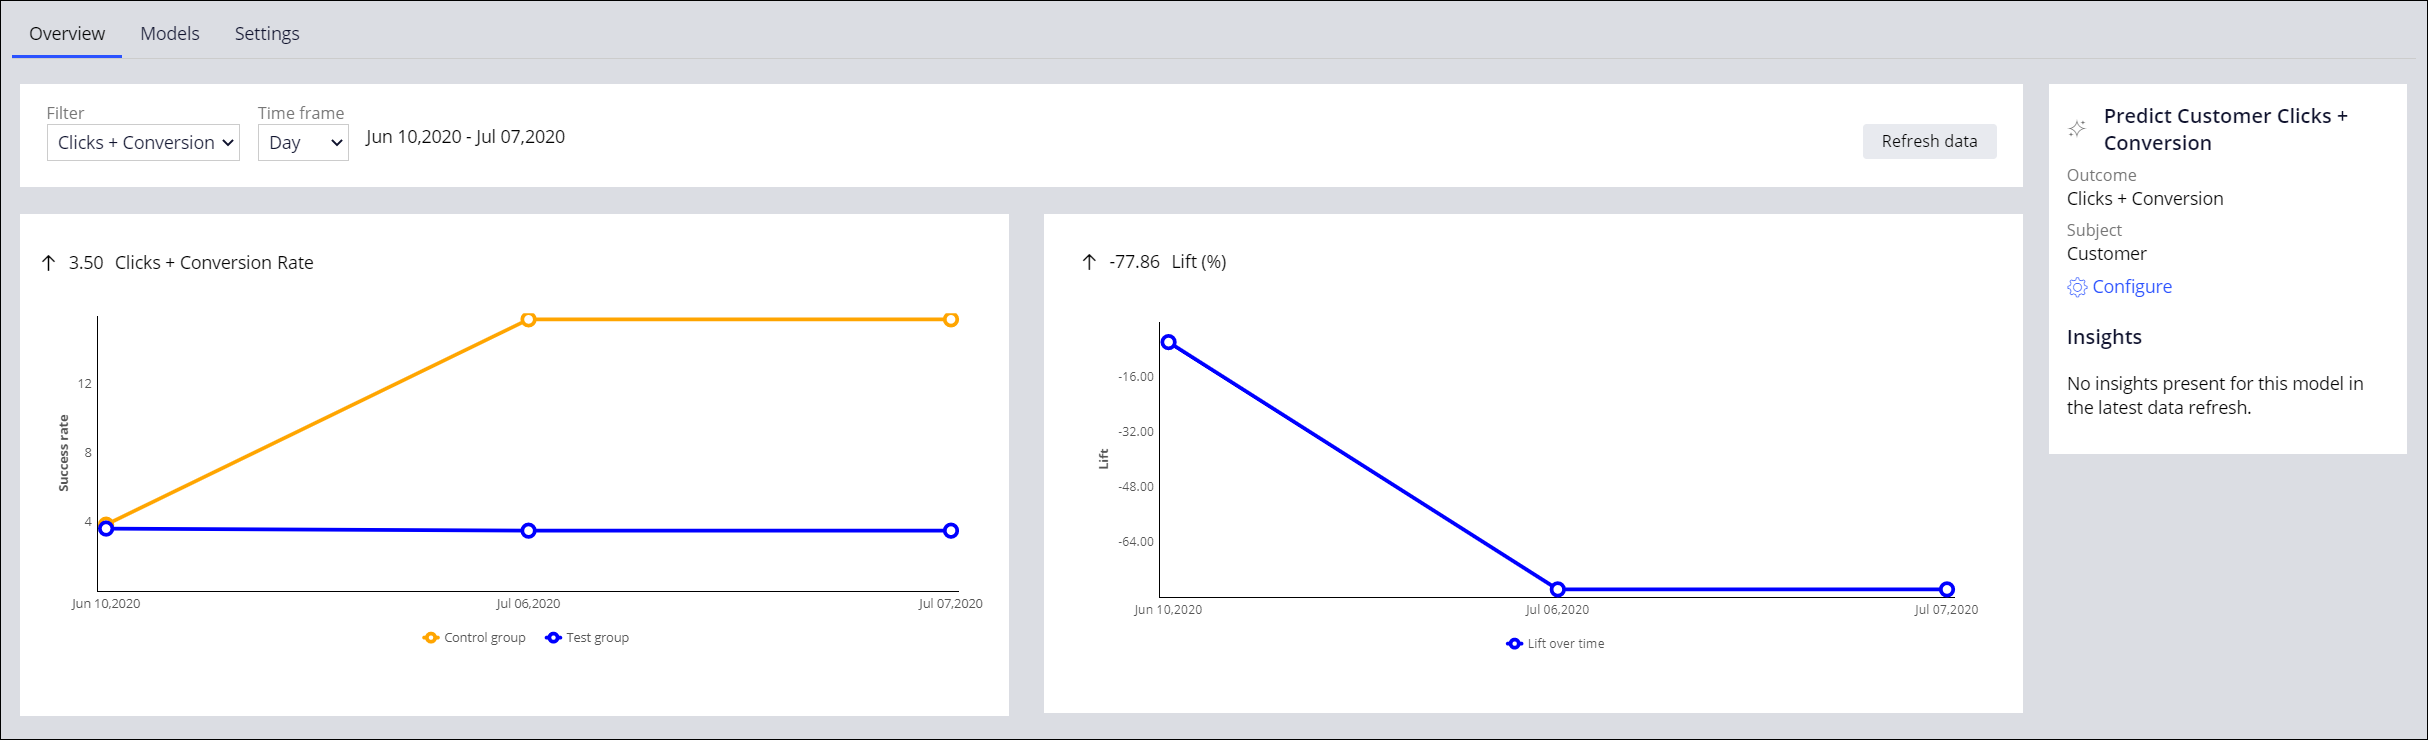Click the gear icon beside Configure
Viewport: 2428px width, 740px height.
(x=2077, y=287)
